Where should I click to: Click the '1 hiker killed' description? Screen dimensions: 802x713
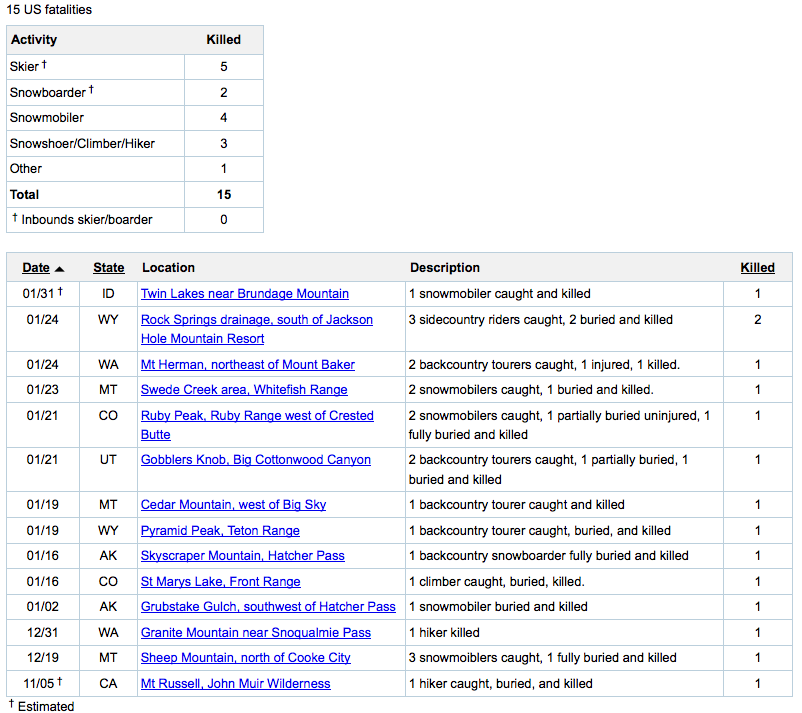click(444, 633)
